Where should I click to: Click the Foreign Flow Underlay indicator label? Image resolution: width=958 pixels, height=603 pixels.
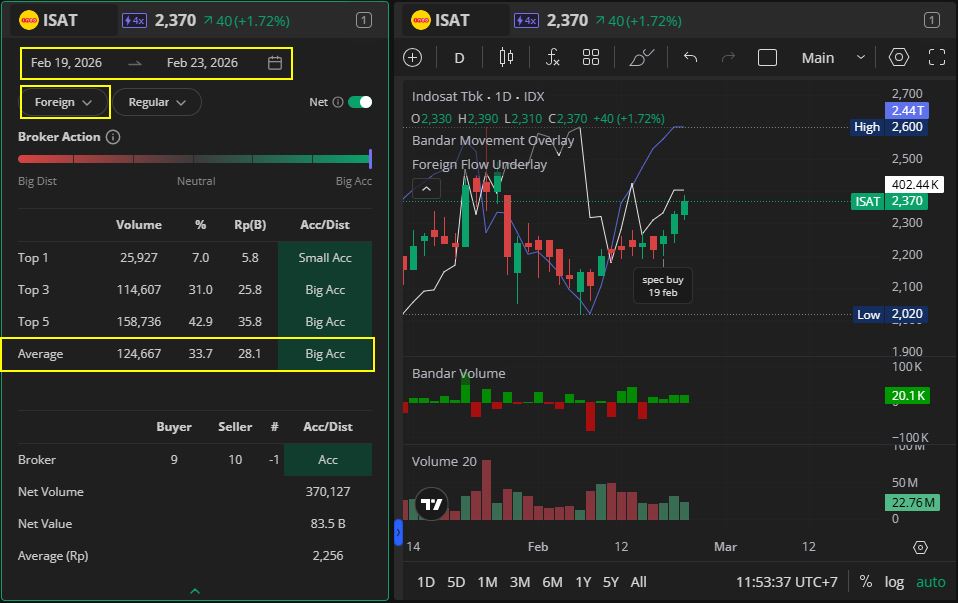click(x=479, y=164)
